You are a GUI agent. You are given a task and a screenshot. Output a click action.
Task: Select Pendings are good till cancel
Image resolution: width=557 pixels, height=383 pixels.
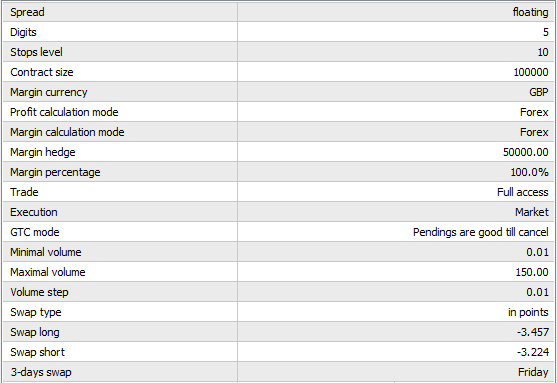(x=481, y=232)
